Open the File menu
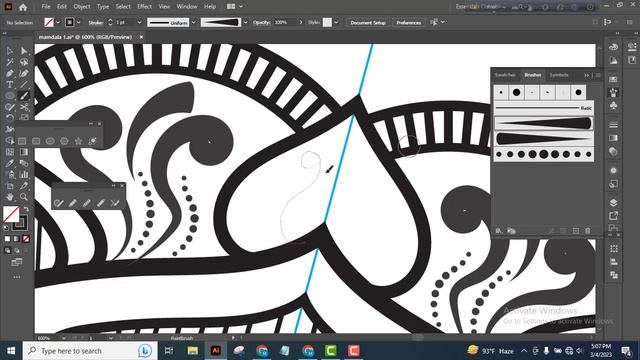Screen dimensions: 640x360 46,7
